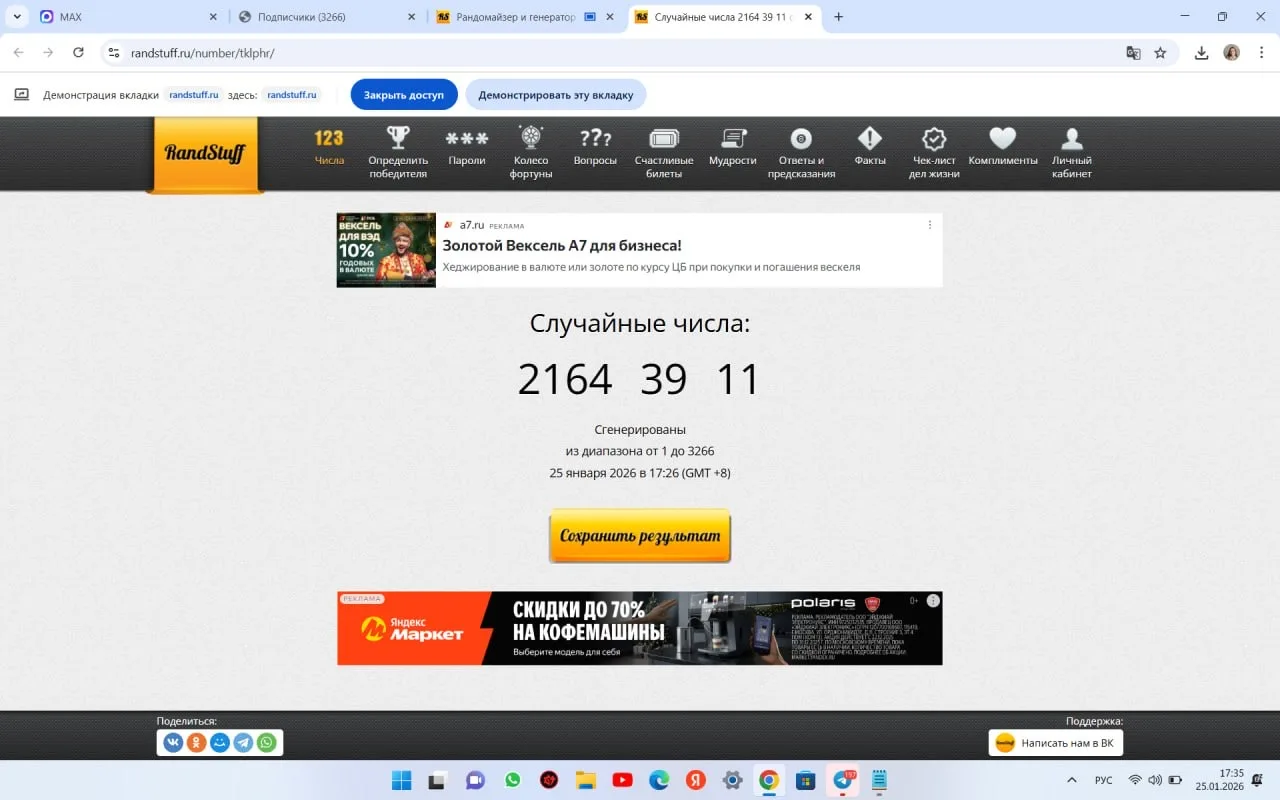1280x800 pixels.
Task: Click the Закрыть доступ button
Action: pos(403,95)
